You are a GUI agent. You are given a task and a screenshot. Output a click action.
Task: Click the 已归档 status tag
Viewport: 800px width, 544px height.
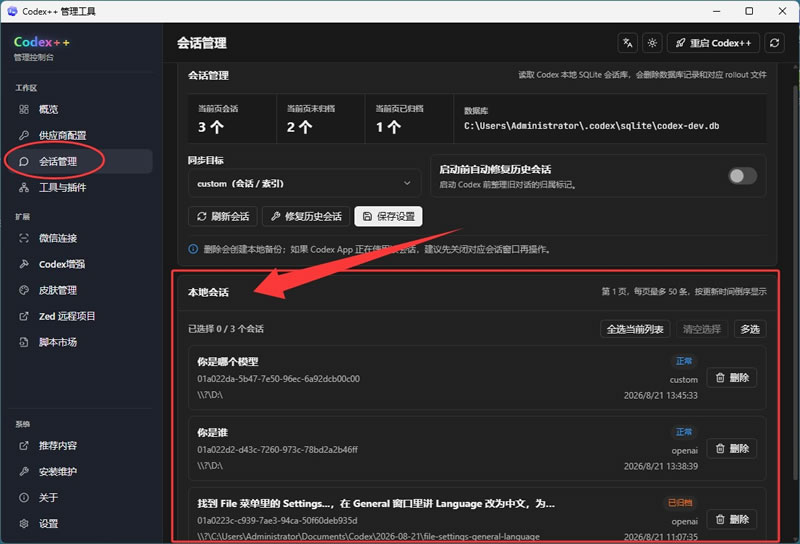pos(680,503)
